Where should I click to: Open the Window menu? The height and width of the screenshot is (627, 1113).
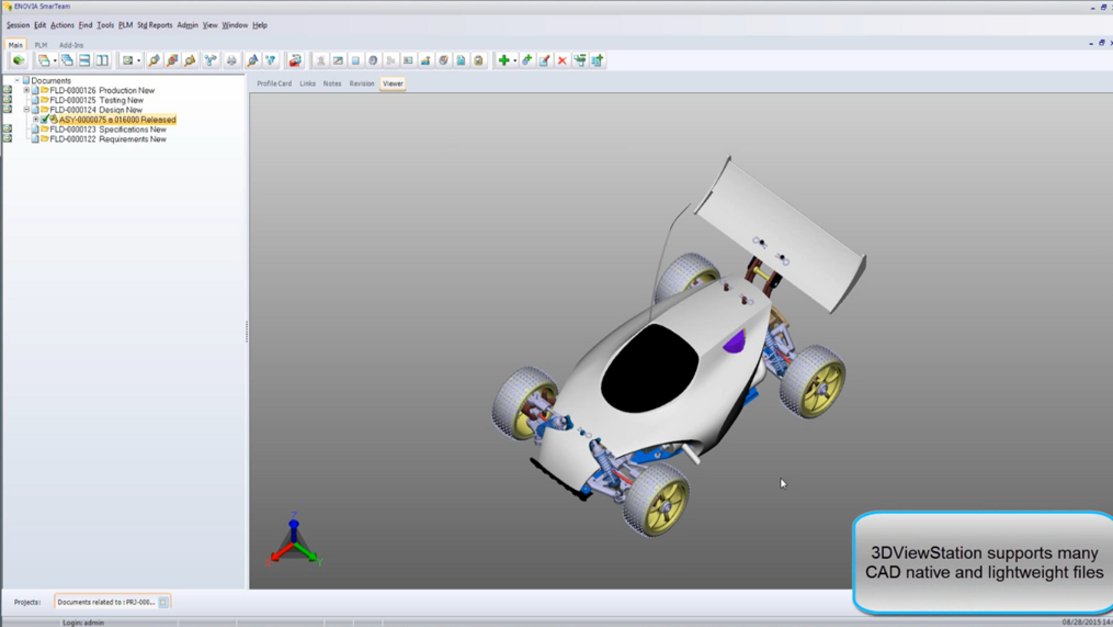(x=235, y=25)
